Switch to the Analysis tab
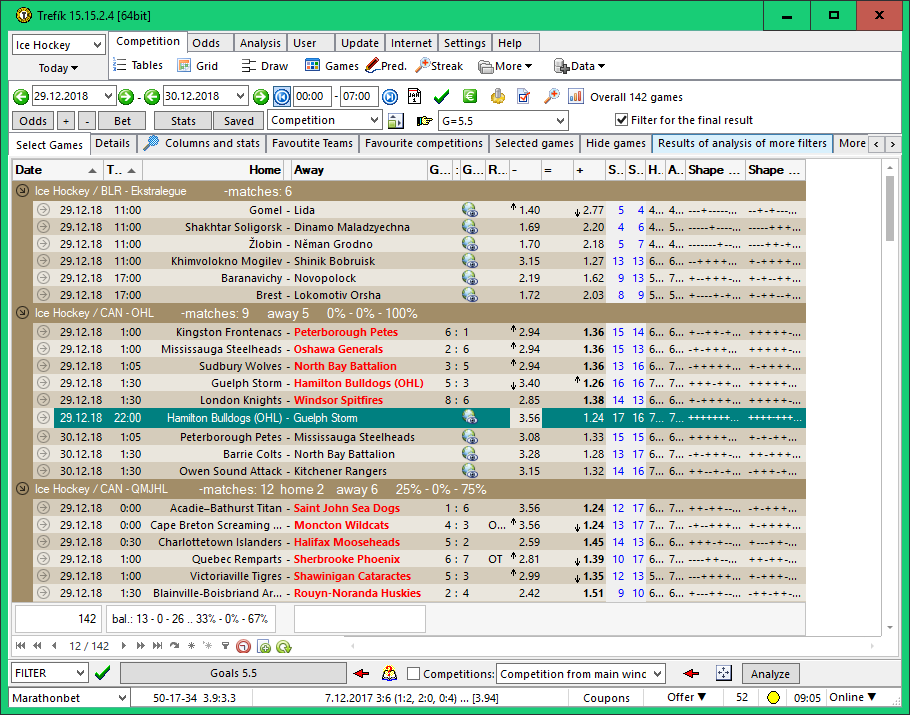Screen dimensions: 910x715 pos(260,43)
